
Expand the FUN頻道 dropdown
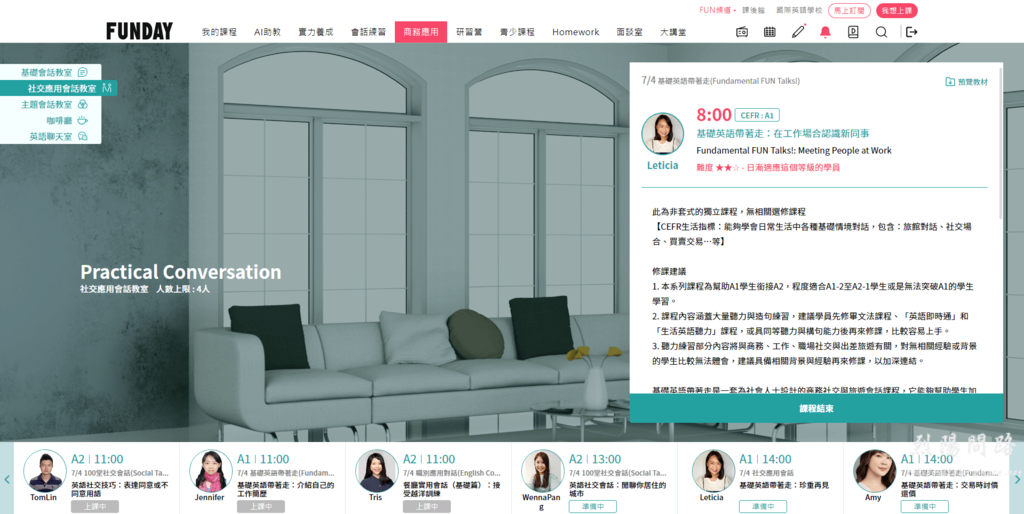point(718,10)
